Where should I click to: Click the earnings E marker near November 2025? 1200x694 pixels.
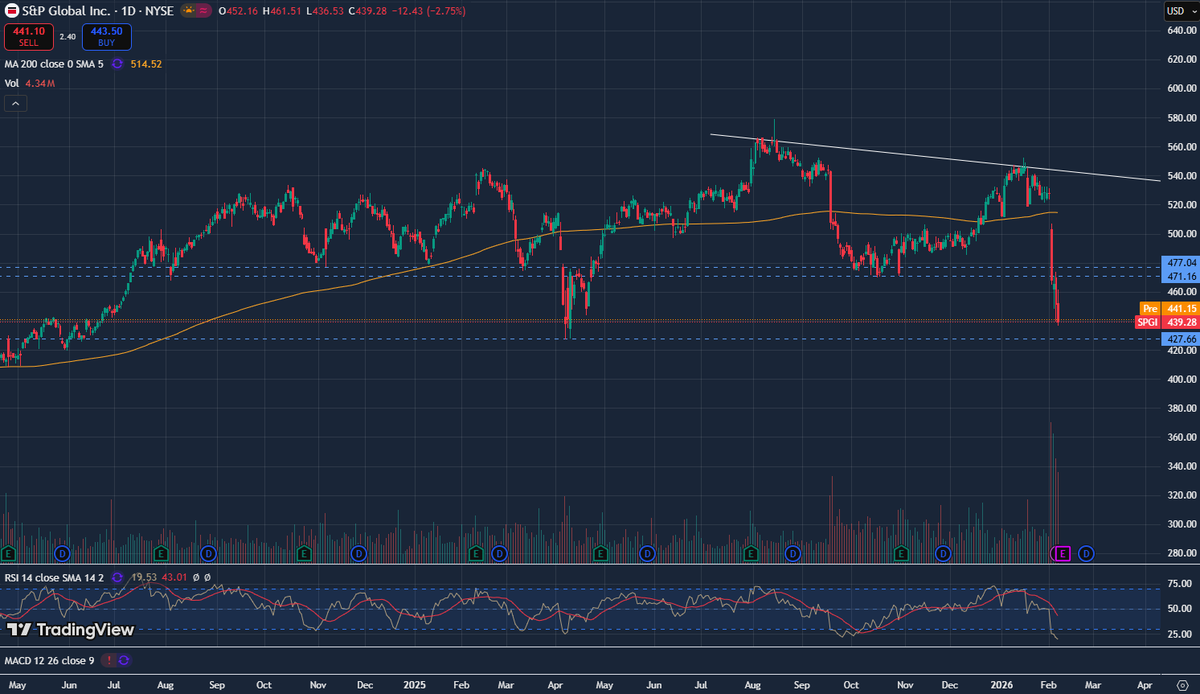[x=901, y=553]
